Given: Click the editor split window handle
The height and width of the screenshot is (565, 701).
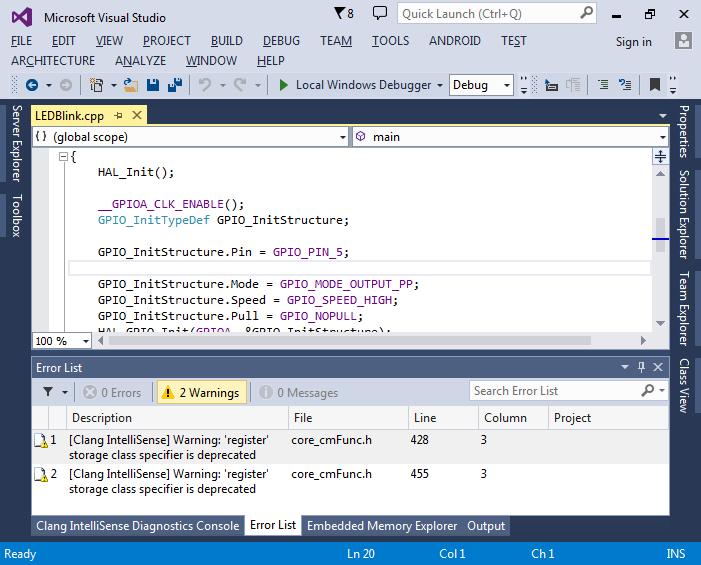Looking at the screenshot, I should click(x=660, y=156).
